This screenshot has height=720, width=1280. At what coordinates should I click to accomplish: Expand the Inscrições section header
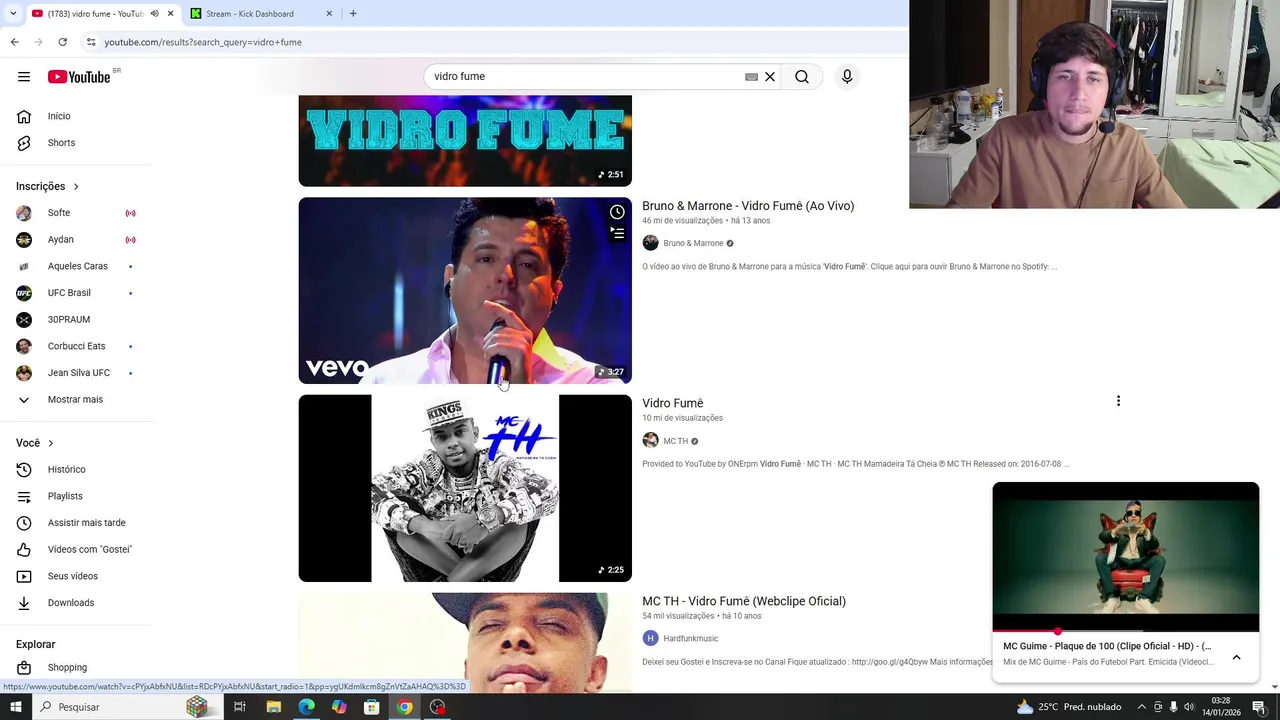tap(47, 186)
